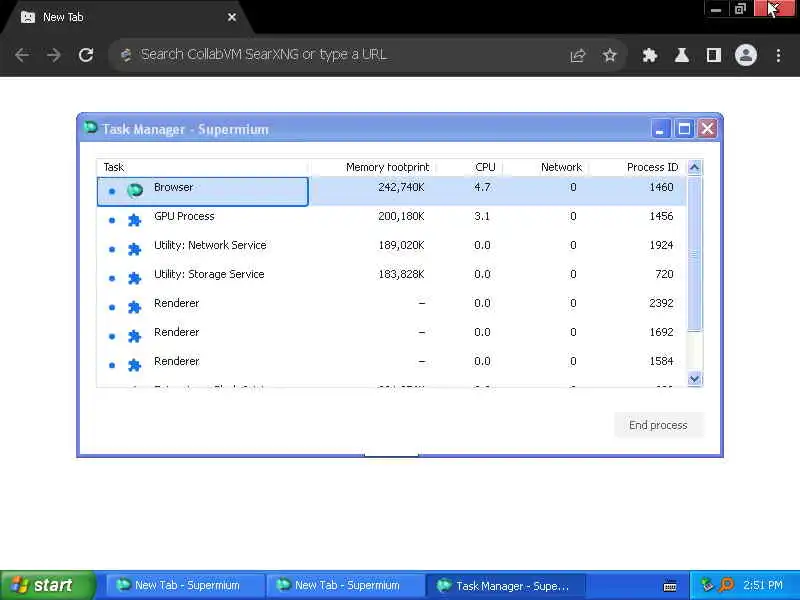Click the task list scroll up arrow

pyautogui.click(x=694, y=167)
